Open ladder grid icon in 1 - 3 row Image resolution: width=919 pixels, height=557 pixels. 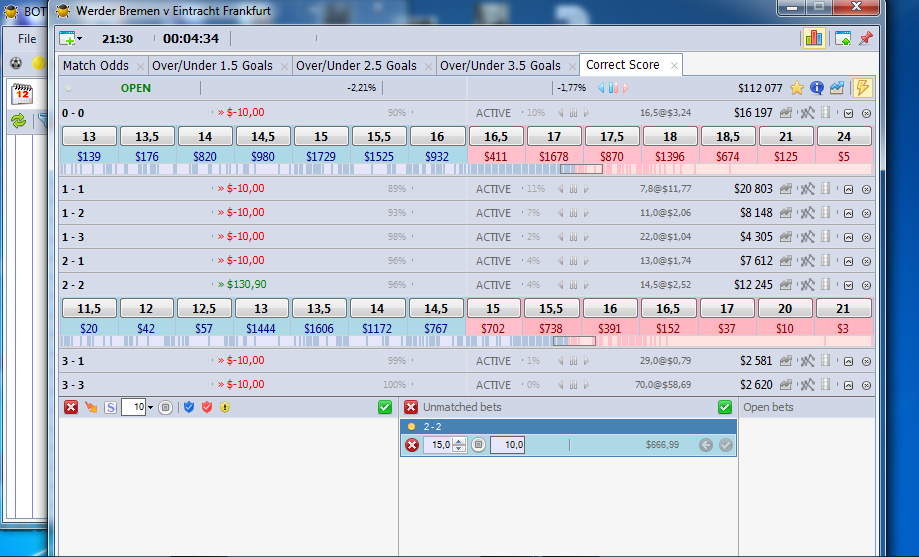coord(826,236)
